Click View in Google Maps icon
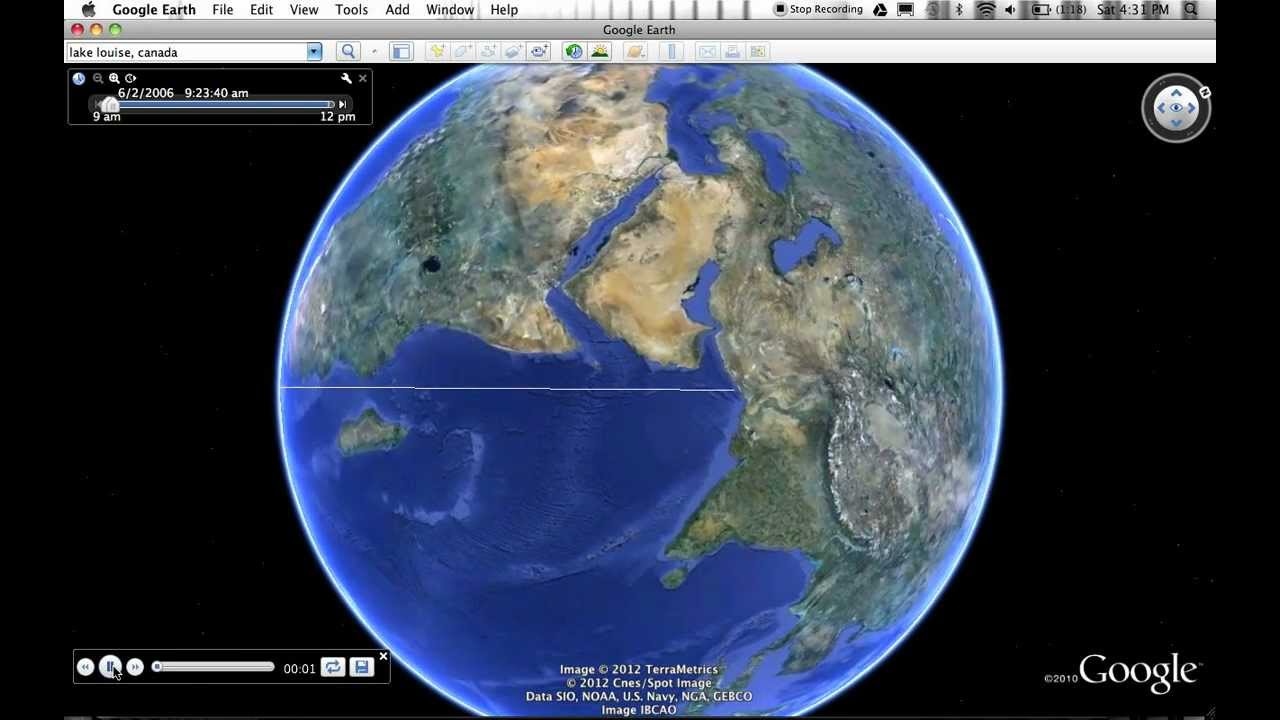This screenshot has height=720, width=1280. tap(757, 51)
